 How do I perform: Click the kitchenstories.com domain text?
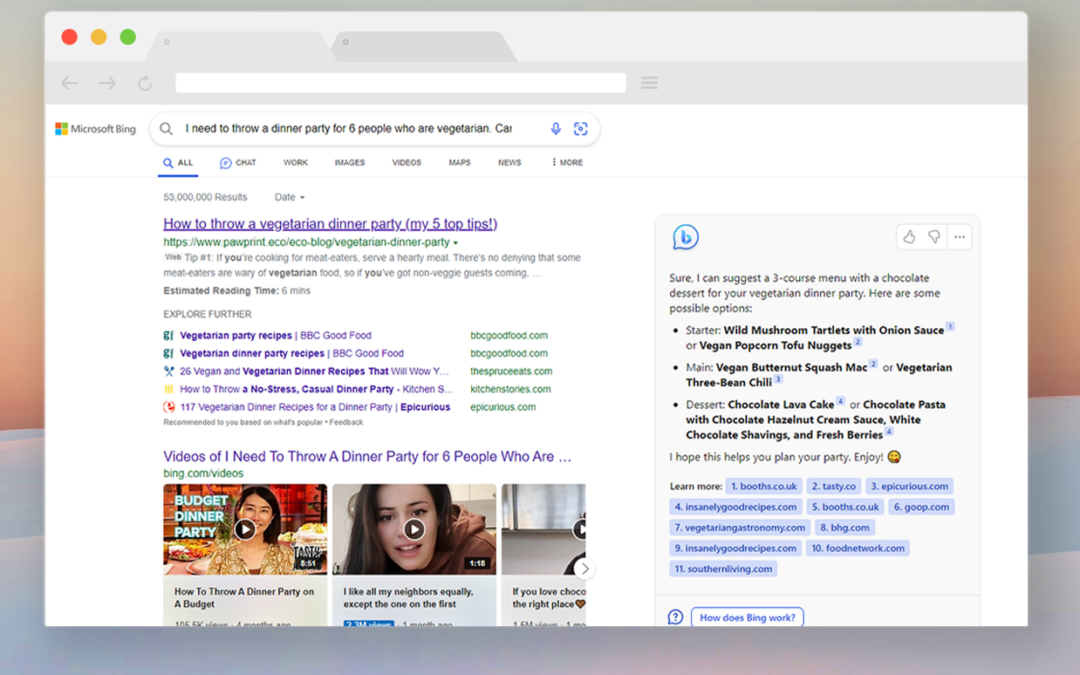510,389
